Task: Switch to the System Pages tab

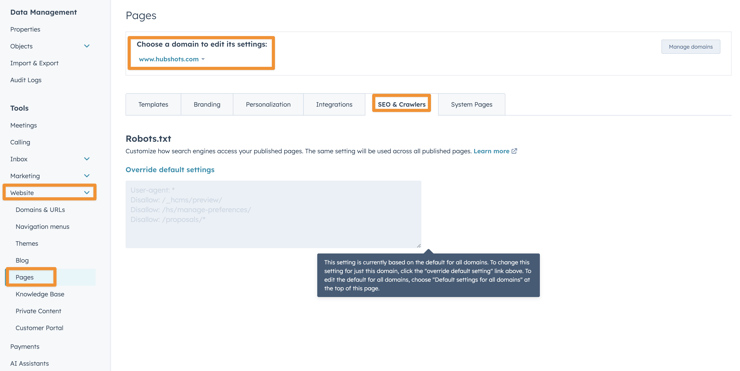Action: (471, 104)
